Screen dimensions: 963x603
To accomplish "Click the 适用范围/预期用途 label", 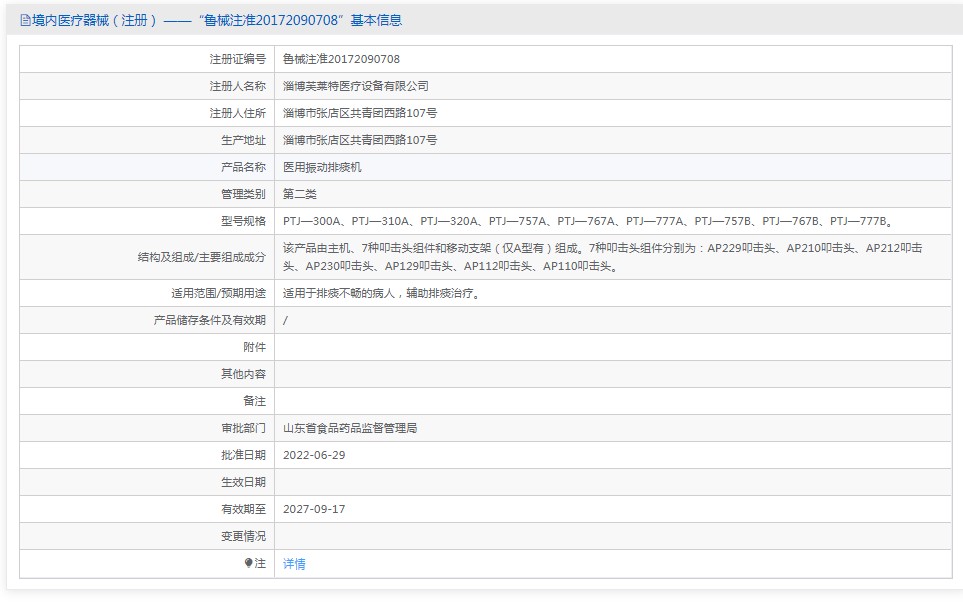I will coord(218,294).
